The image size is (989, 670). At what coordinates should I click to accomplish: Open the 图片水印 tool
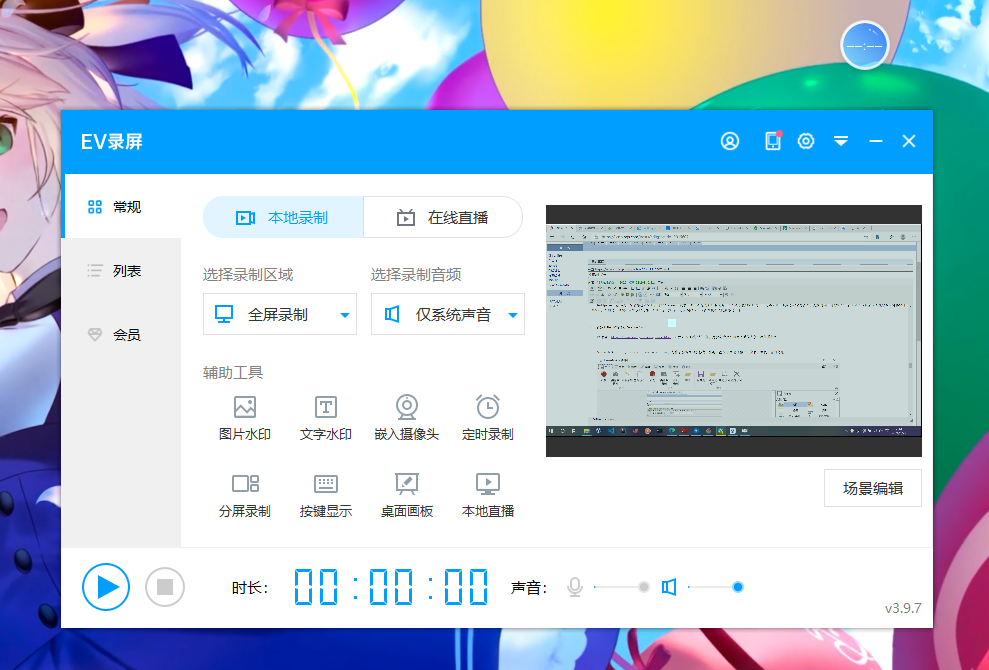pyautogui.click(x=245, y=418)
